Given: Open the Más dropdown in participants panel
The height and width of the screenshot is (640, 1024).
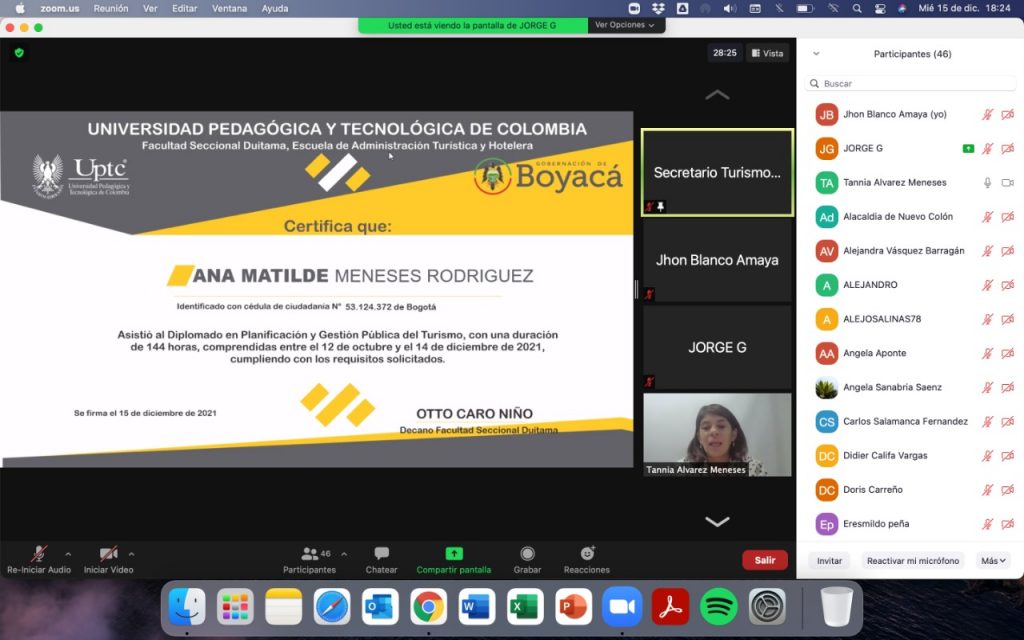Looking at the screenshot, I should point(993,561).
